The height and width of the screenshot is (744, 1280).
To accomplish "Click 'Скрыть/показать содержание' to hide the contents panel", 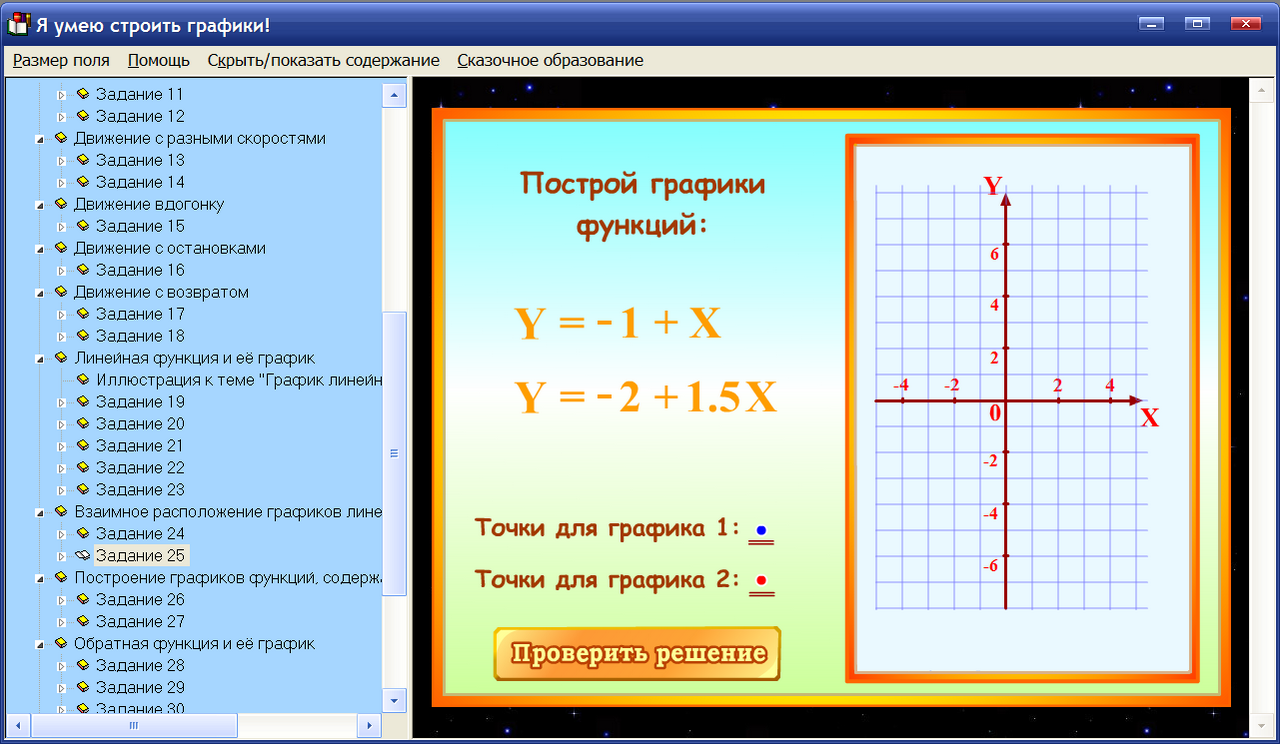I will pyautogui.click(x=323, y=60).
